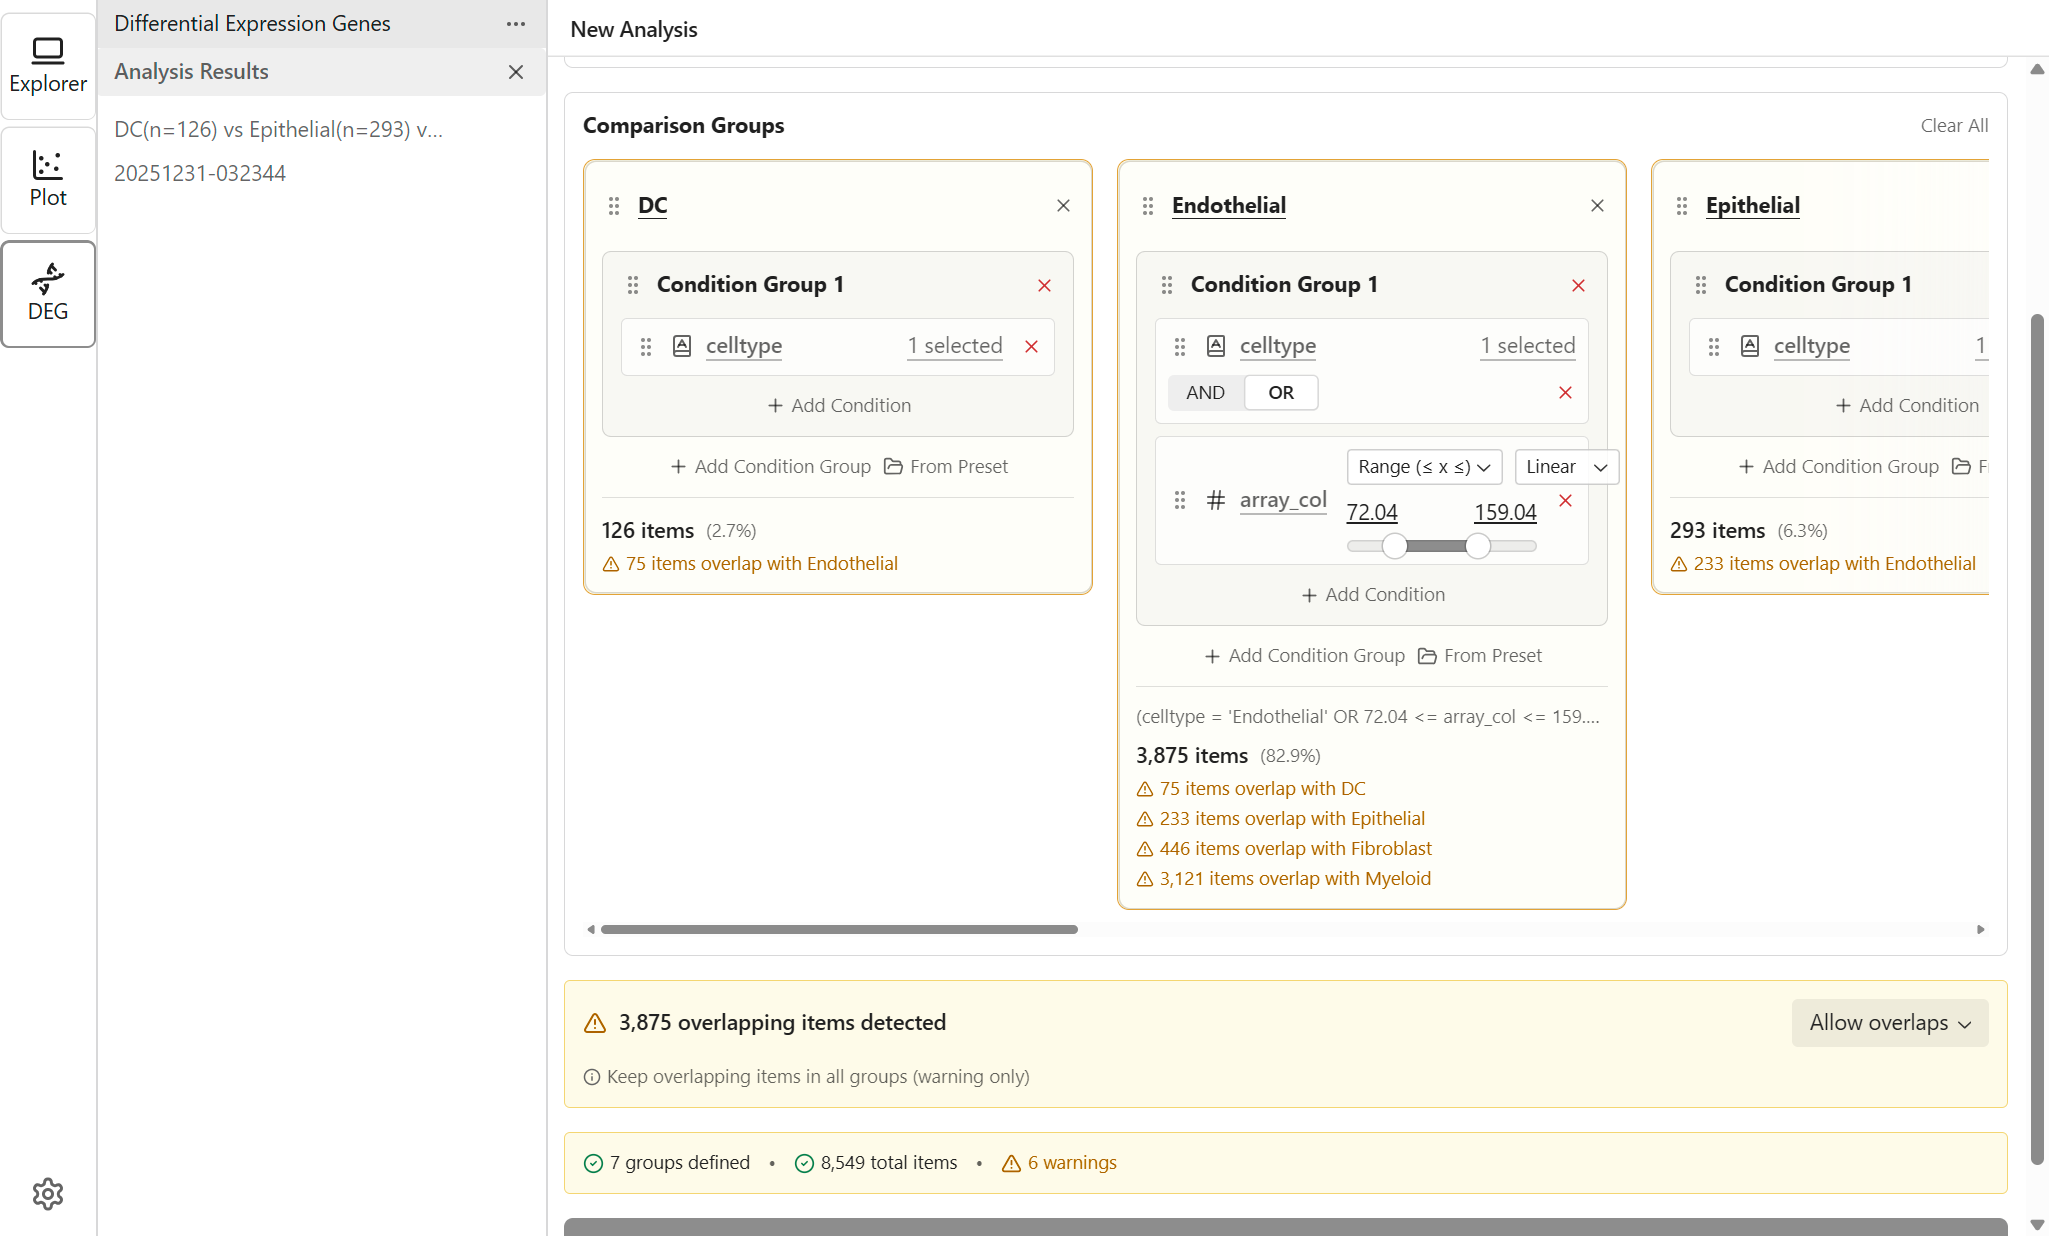Remove the DC group with X
This screenshot has height=1236, width=2049.
click(x=1063, y=206)
